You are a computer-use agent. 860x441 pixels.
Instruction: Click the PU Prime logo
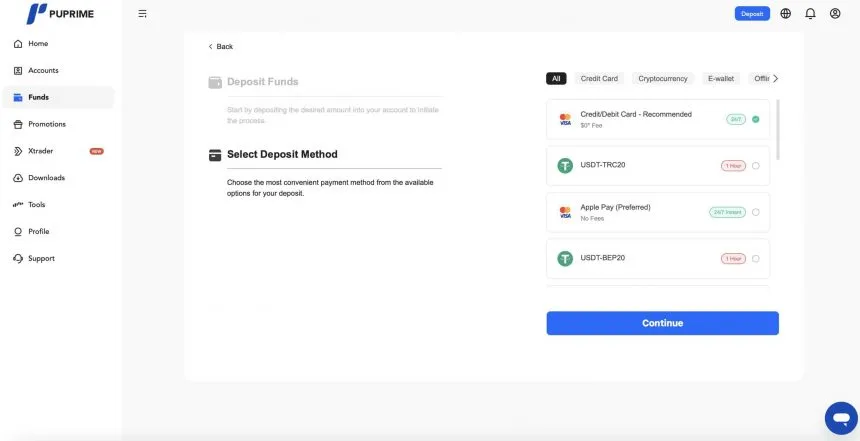tap(61, 14)
